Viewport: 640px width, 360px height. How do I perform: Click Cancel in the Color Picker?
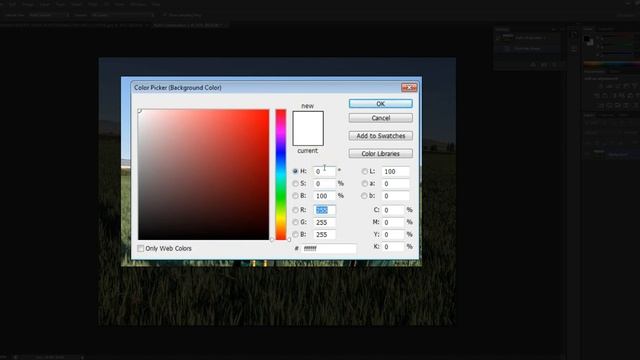[x=380, y=118]
